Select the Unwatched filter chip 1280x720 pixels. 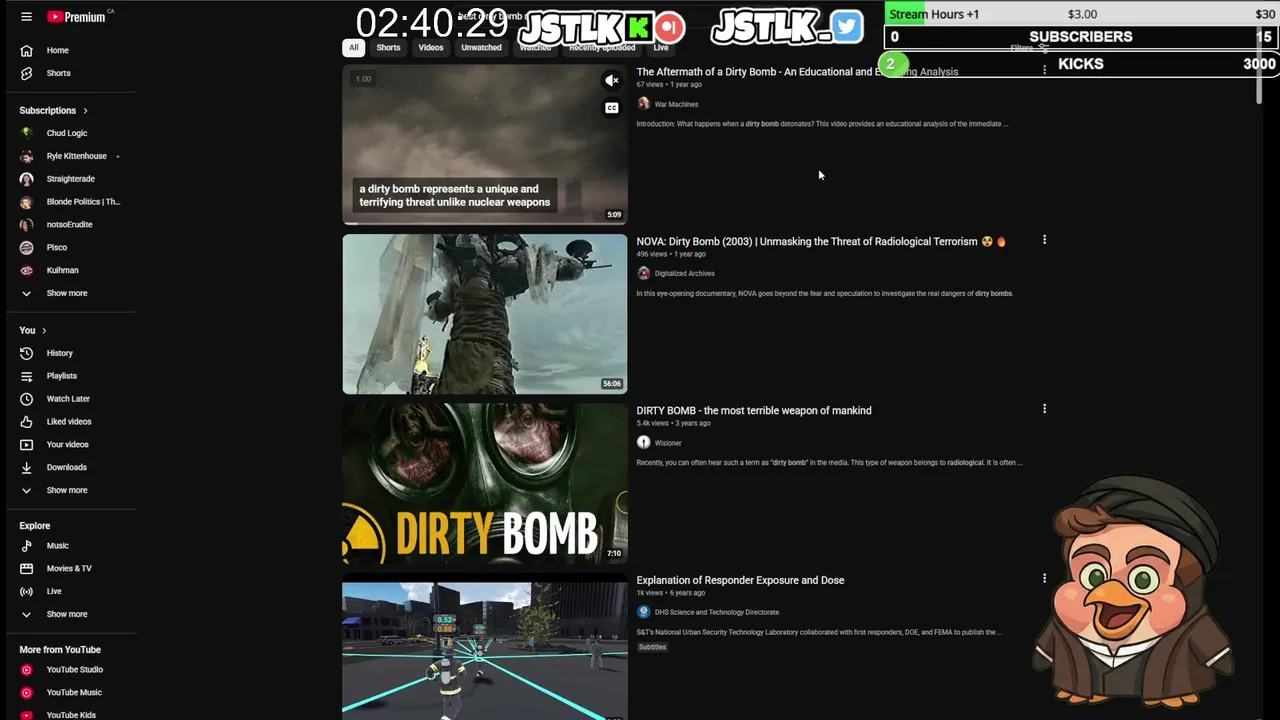[x=481, y=47]
